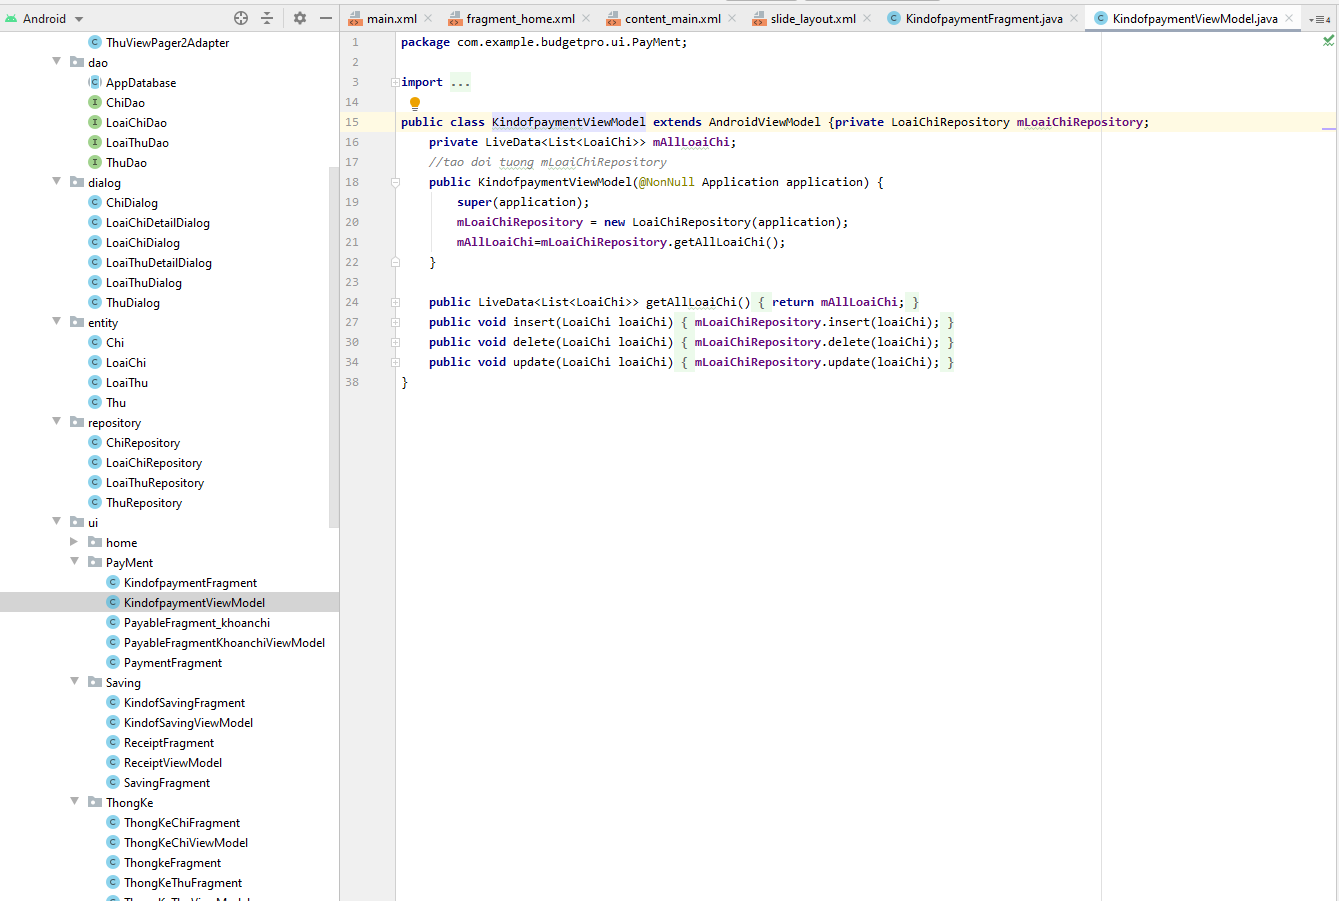Collapse the dialog folder

[57, 182]
